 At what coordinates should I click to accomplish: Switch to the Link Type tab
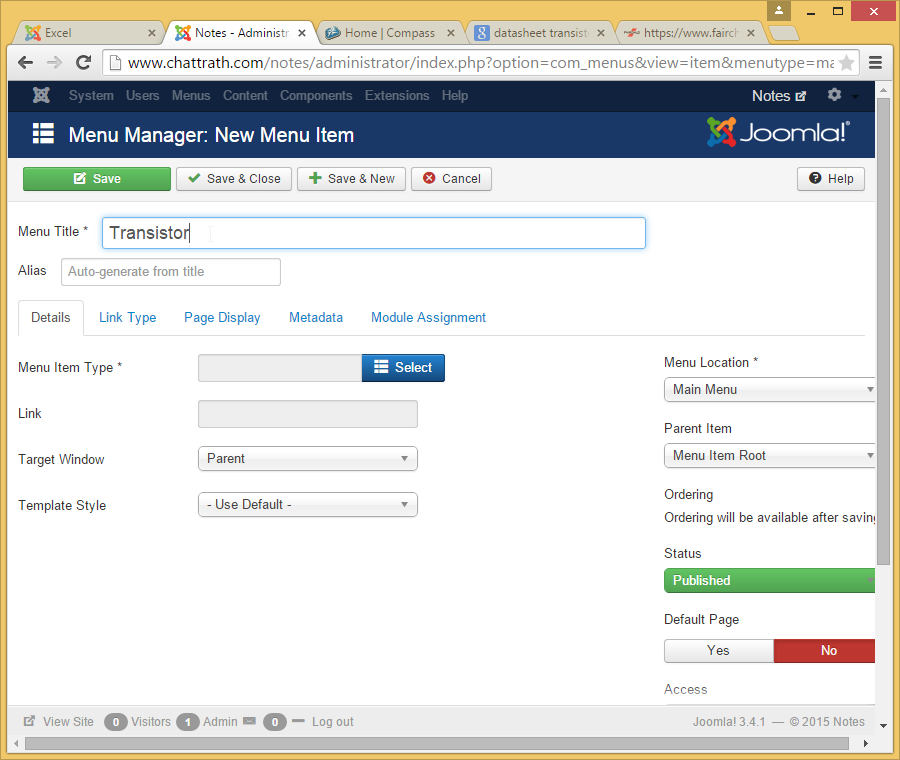(x=127, y=317)
